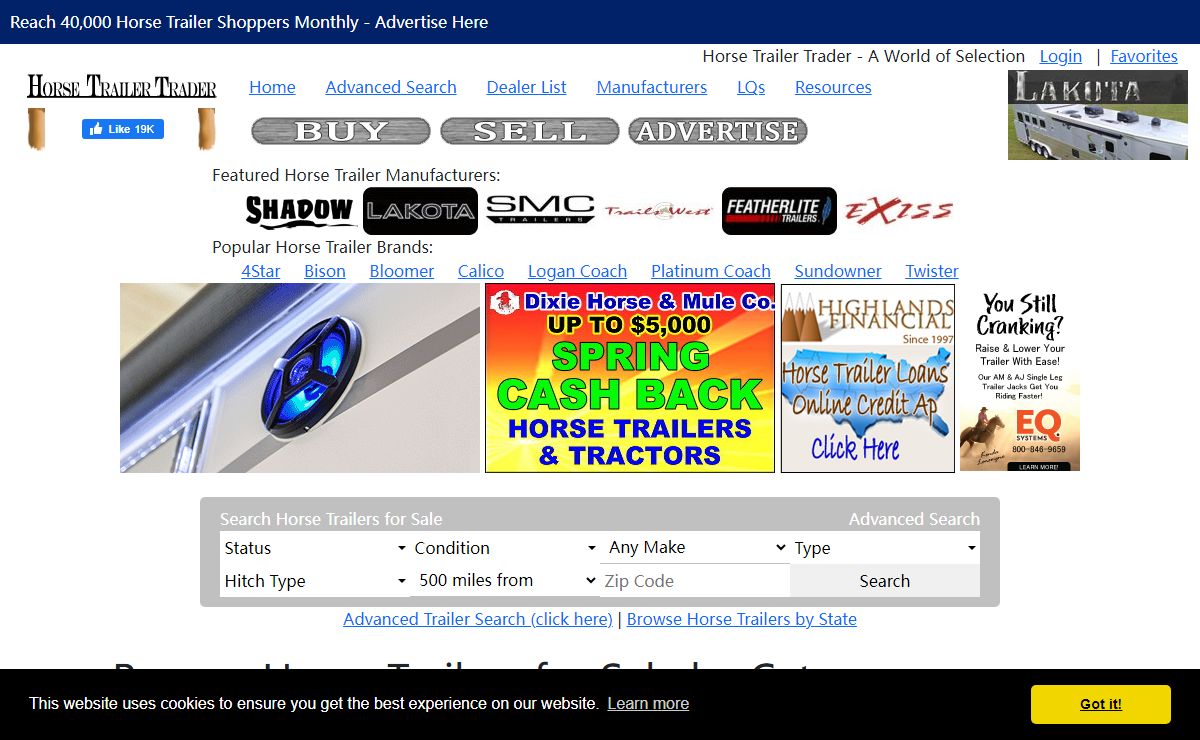Open the Trails West logo
Viewport: 1200px width, 740px height.
coord(658,211)
